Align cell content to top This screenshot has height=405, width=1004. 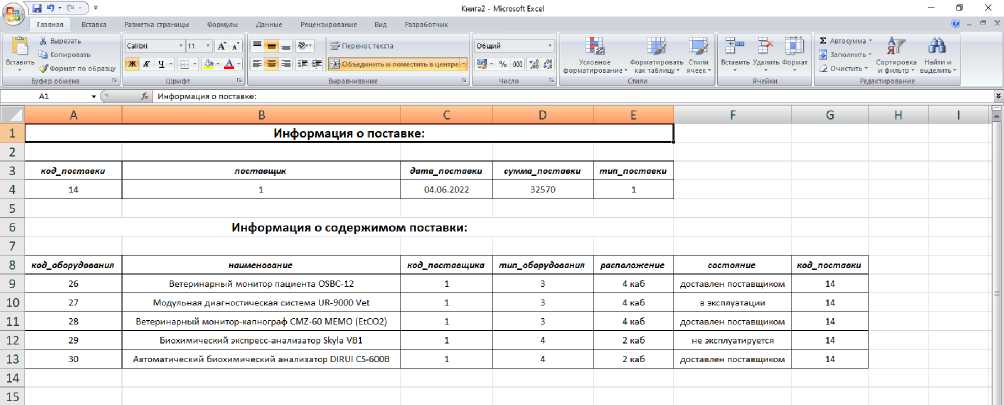257,46
